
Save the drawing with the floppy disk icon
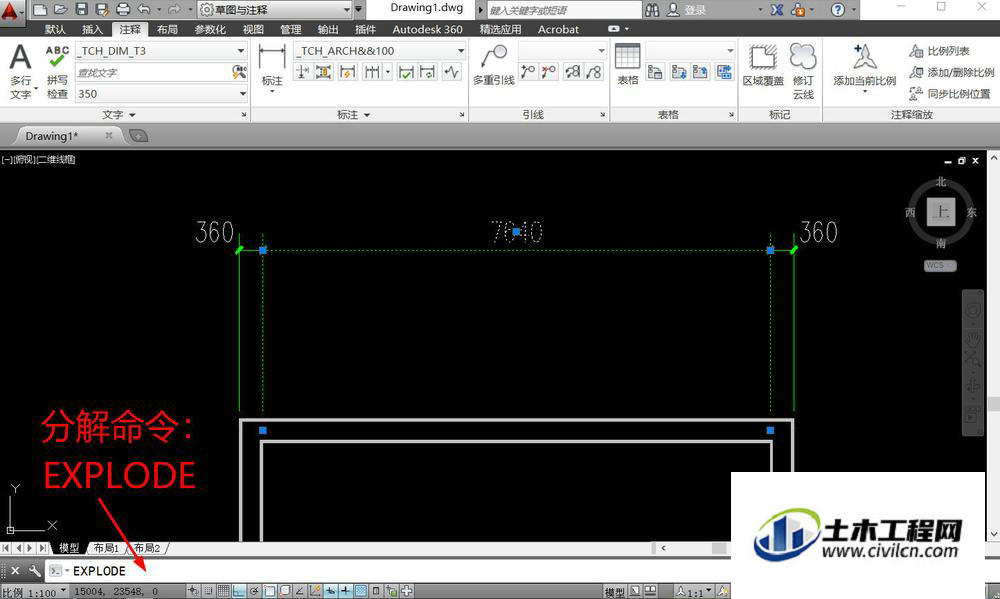coord(81,10)
